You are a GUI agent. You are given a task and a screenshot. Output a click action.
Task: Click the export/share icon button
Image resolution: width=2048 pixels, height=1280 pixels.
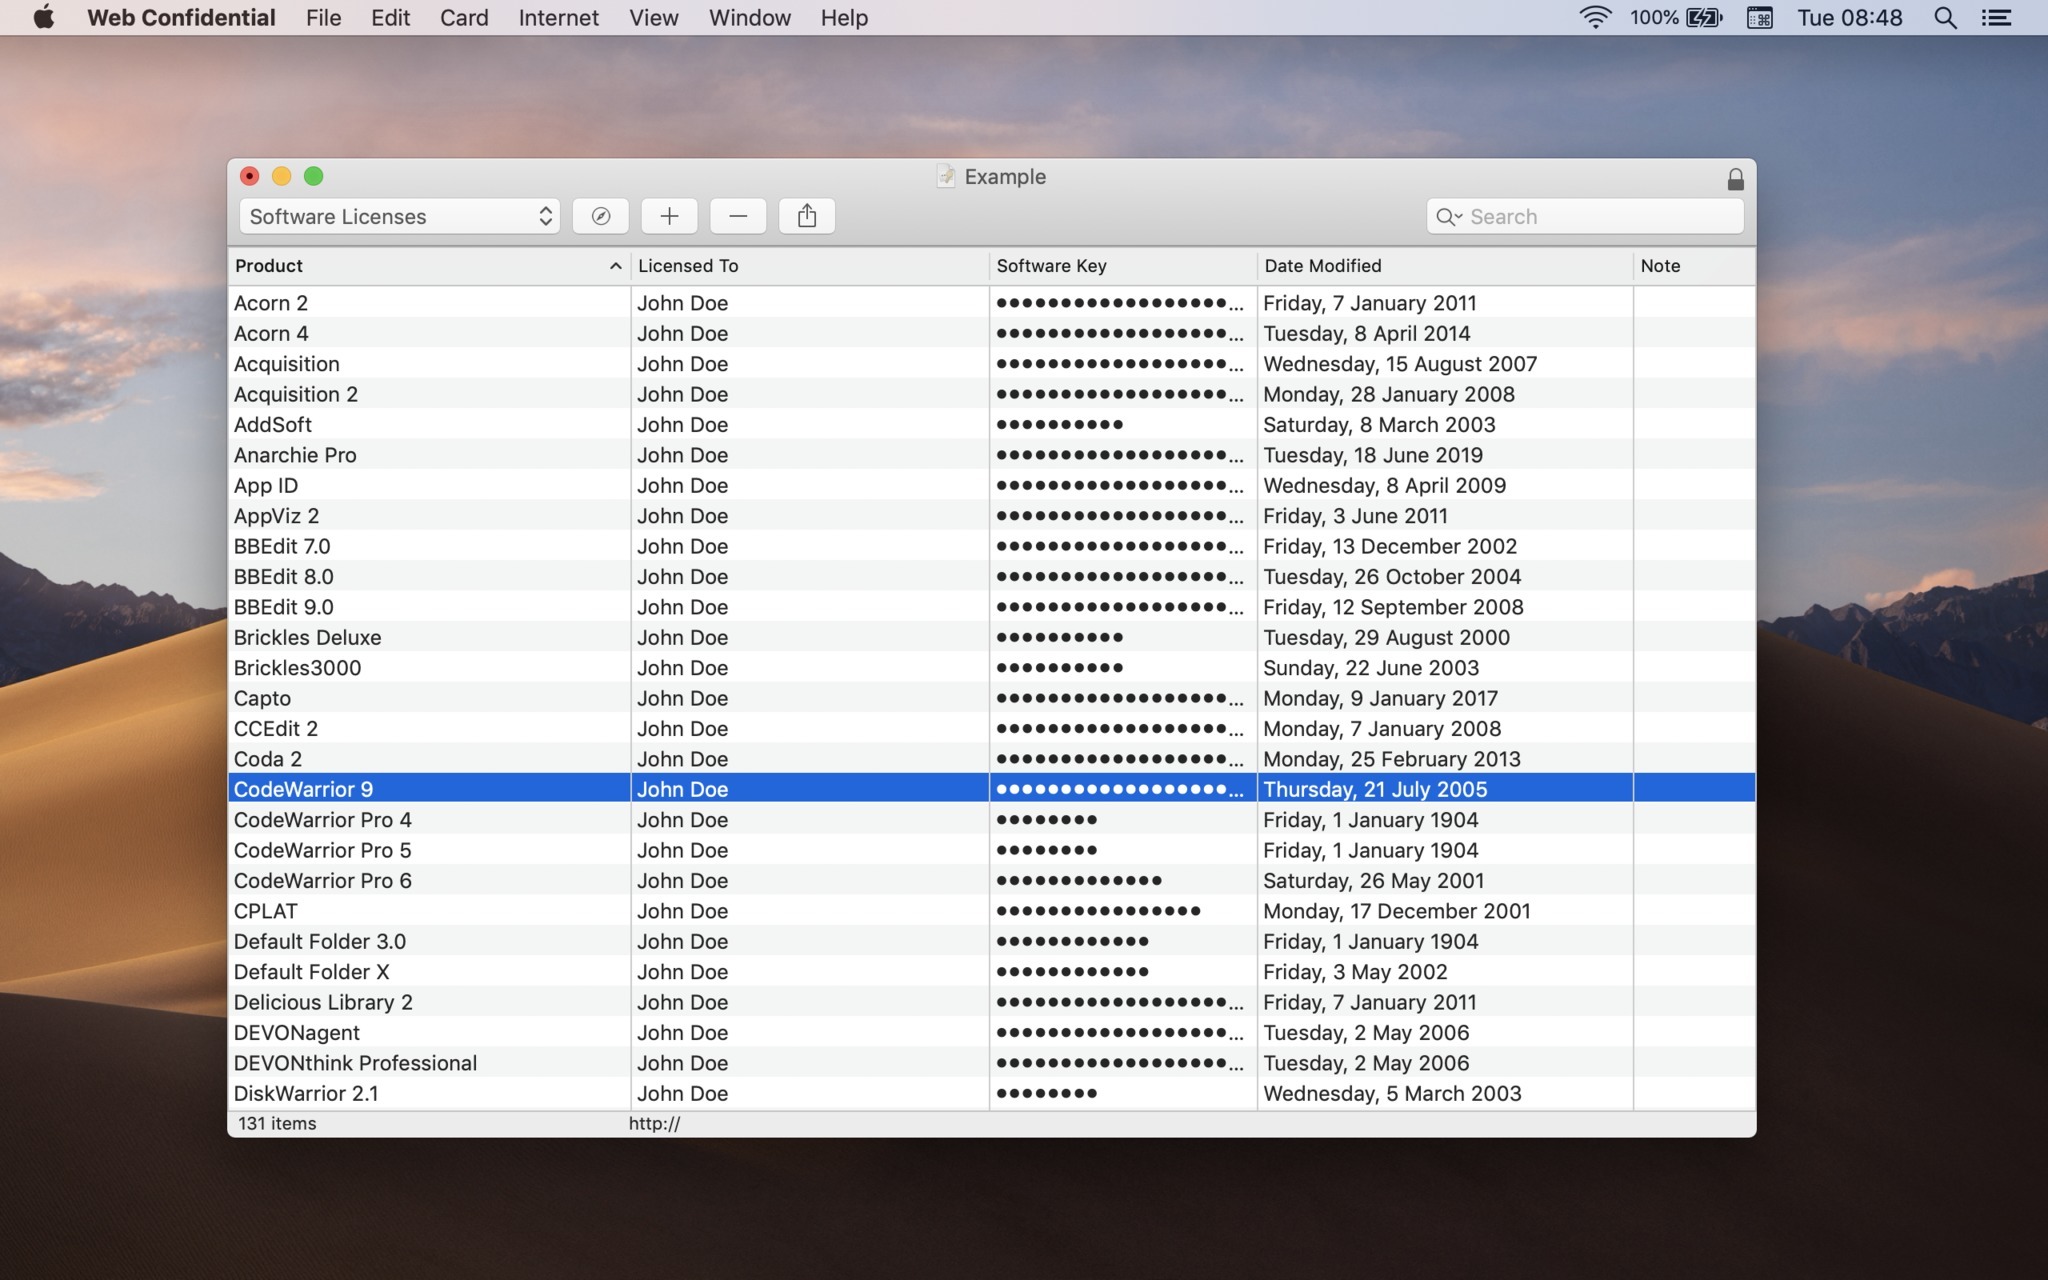(807, 215)
